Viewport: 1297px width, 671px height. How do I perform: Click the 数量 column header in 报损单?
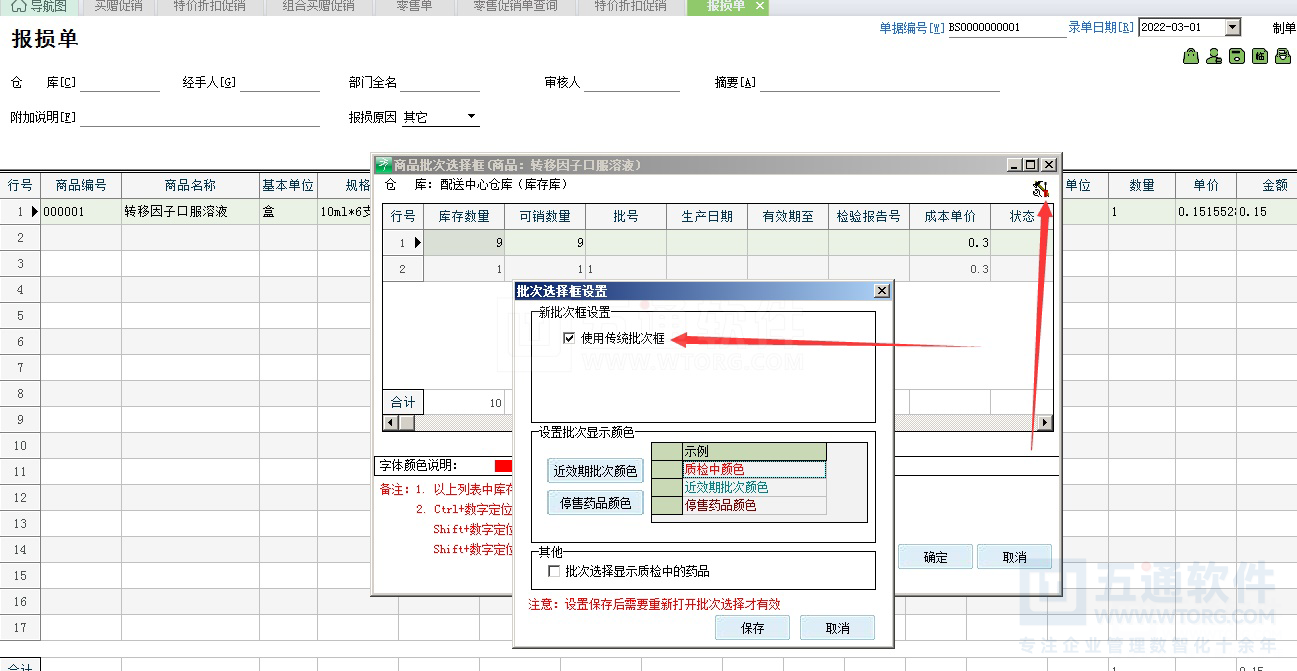(x=1142, y=185)
